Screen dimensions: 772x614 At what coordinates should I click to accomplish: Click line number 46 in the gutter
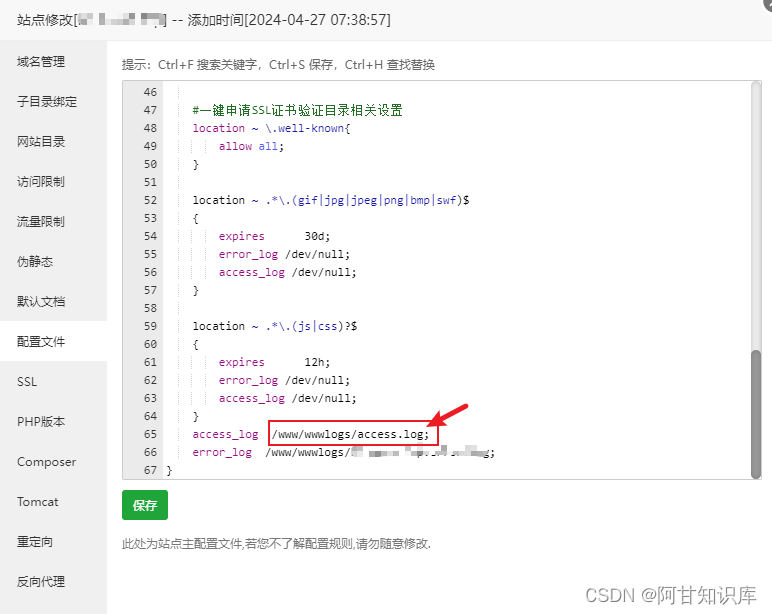click(x=150, y=92)
